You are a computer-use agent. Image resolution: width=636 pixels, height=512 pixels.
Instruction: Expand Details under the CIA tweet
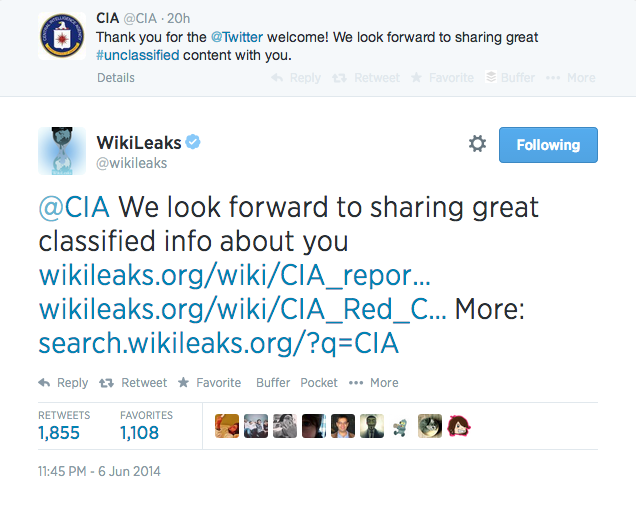click(116, 77)
